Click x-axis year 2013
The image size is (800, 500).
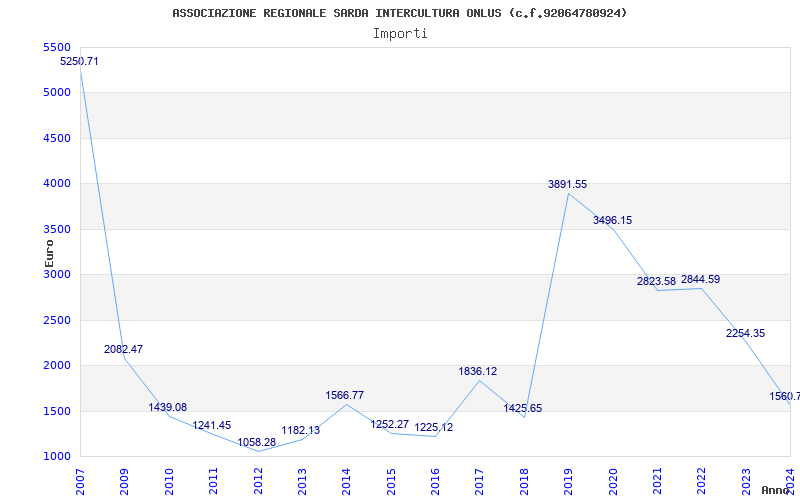coord(302,481)
